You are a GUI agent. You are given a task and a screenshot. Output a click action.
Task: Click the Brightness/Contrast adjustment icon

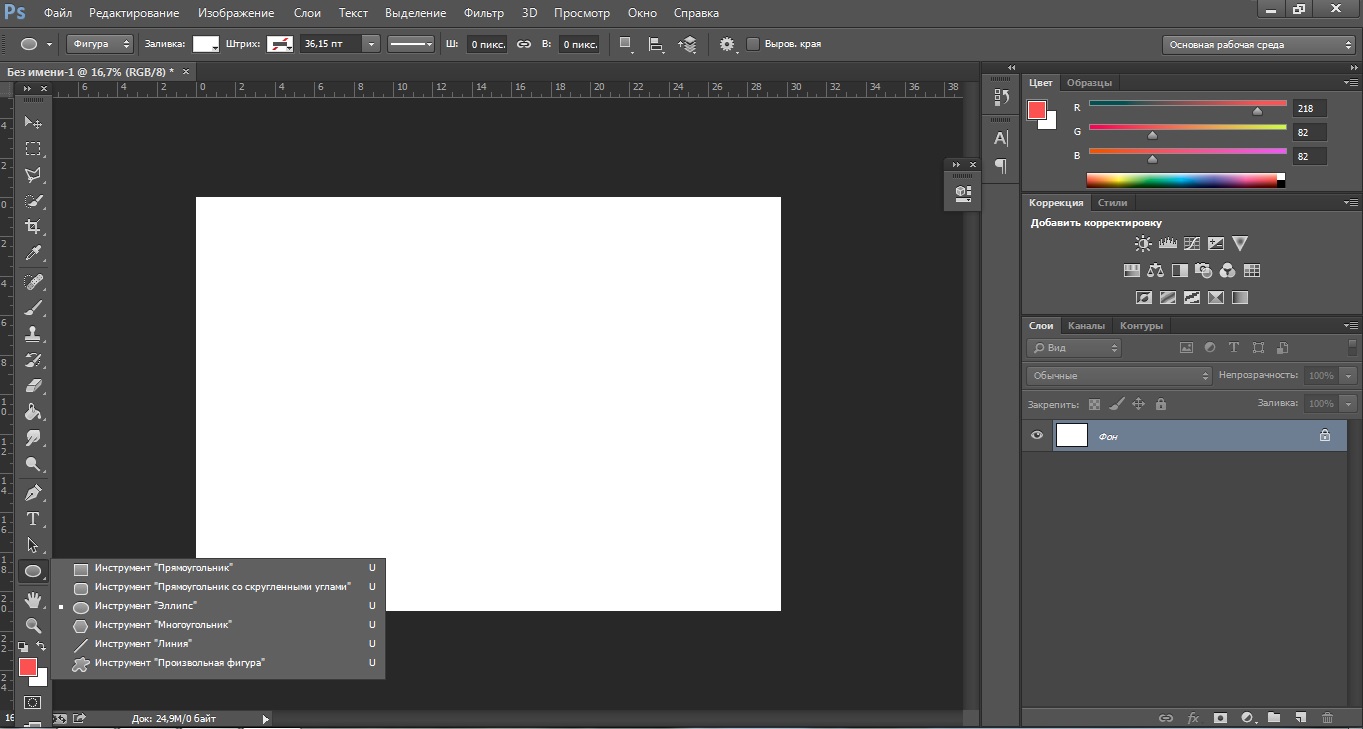tap(1143, 244)
